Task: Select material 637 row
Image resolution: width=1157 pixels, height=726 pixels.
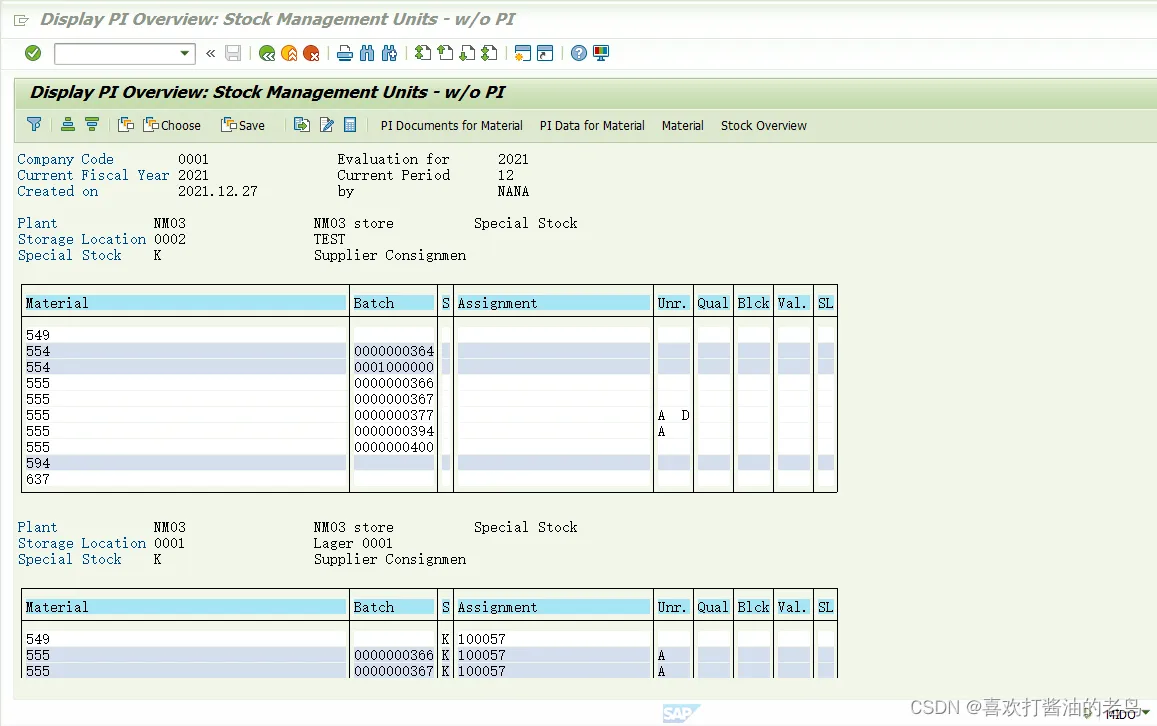Action: [x=429, y=480]
